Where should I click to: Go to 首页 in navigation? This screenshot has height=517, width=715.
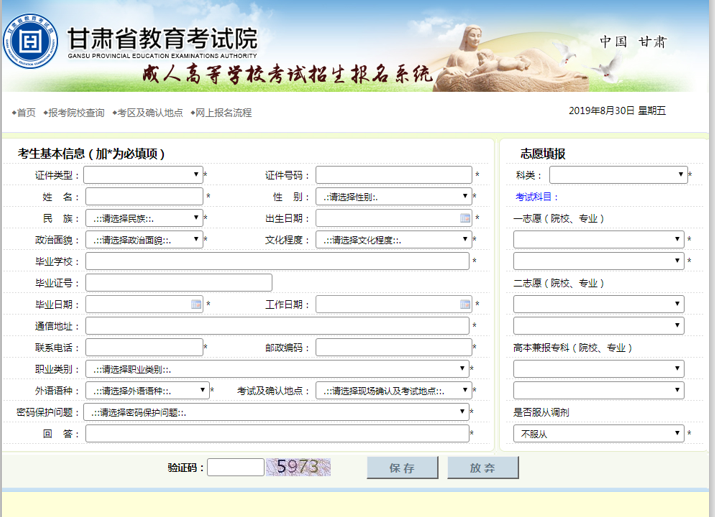tap(25, 113)
